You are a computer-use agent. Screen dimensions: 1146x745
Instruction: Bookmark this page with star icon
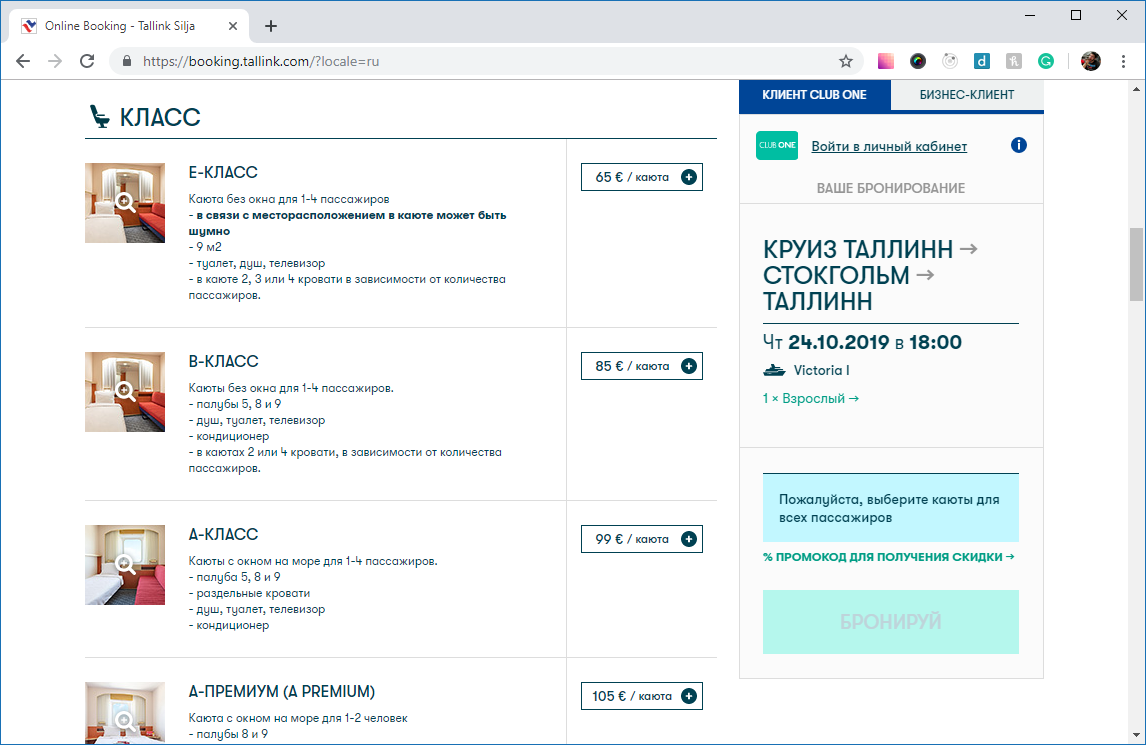tap(846, 61)
